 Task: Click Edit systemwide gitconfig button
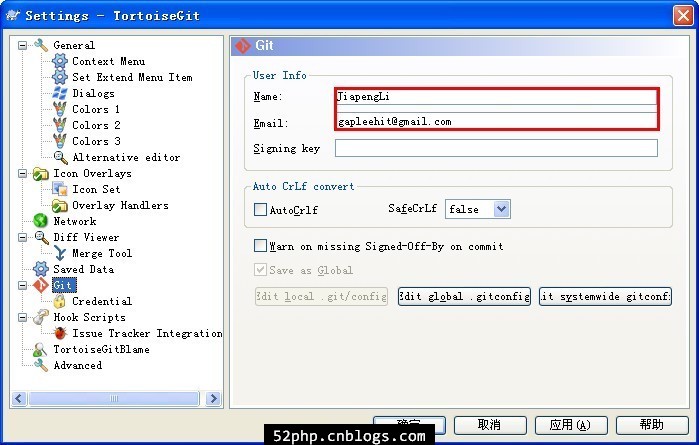[605, 297]
